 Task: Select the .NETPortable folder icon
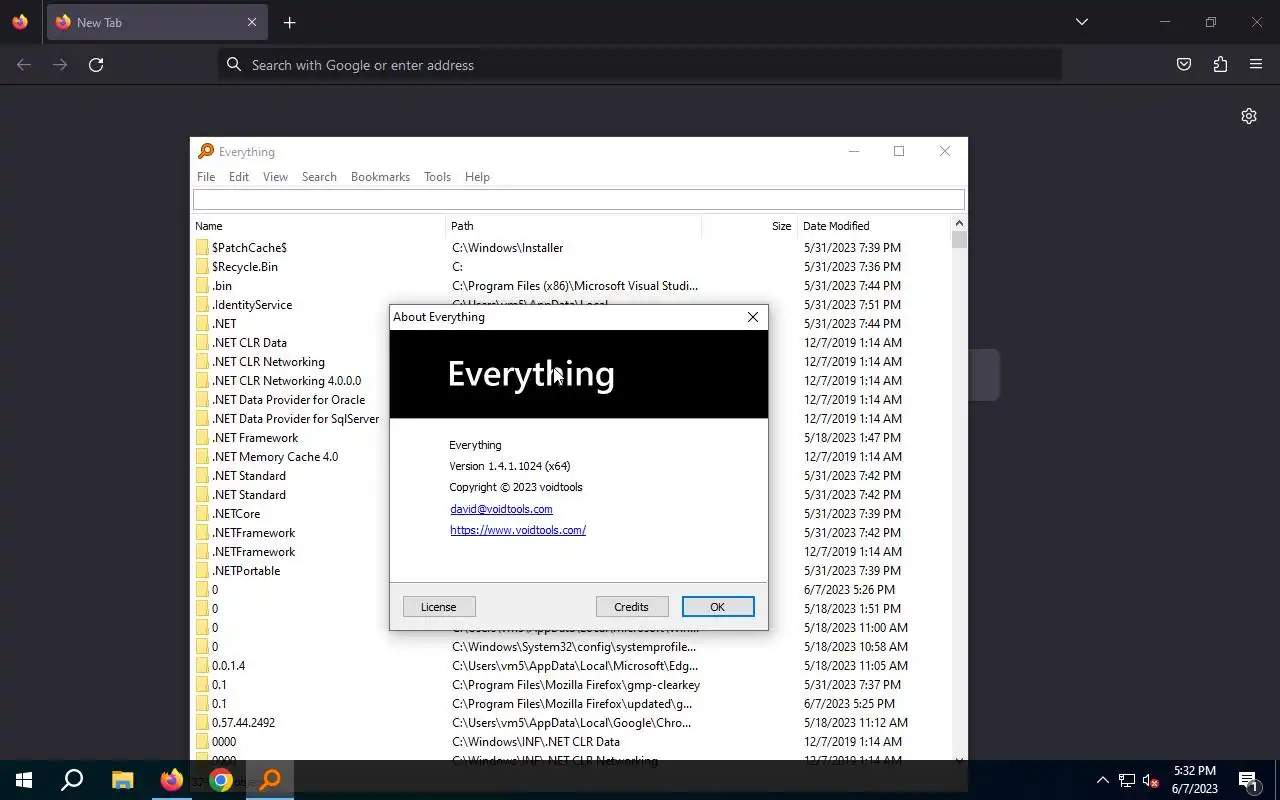pos(202,571)
